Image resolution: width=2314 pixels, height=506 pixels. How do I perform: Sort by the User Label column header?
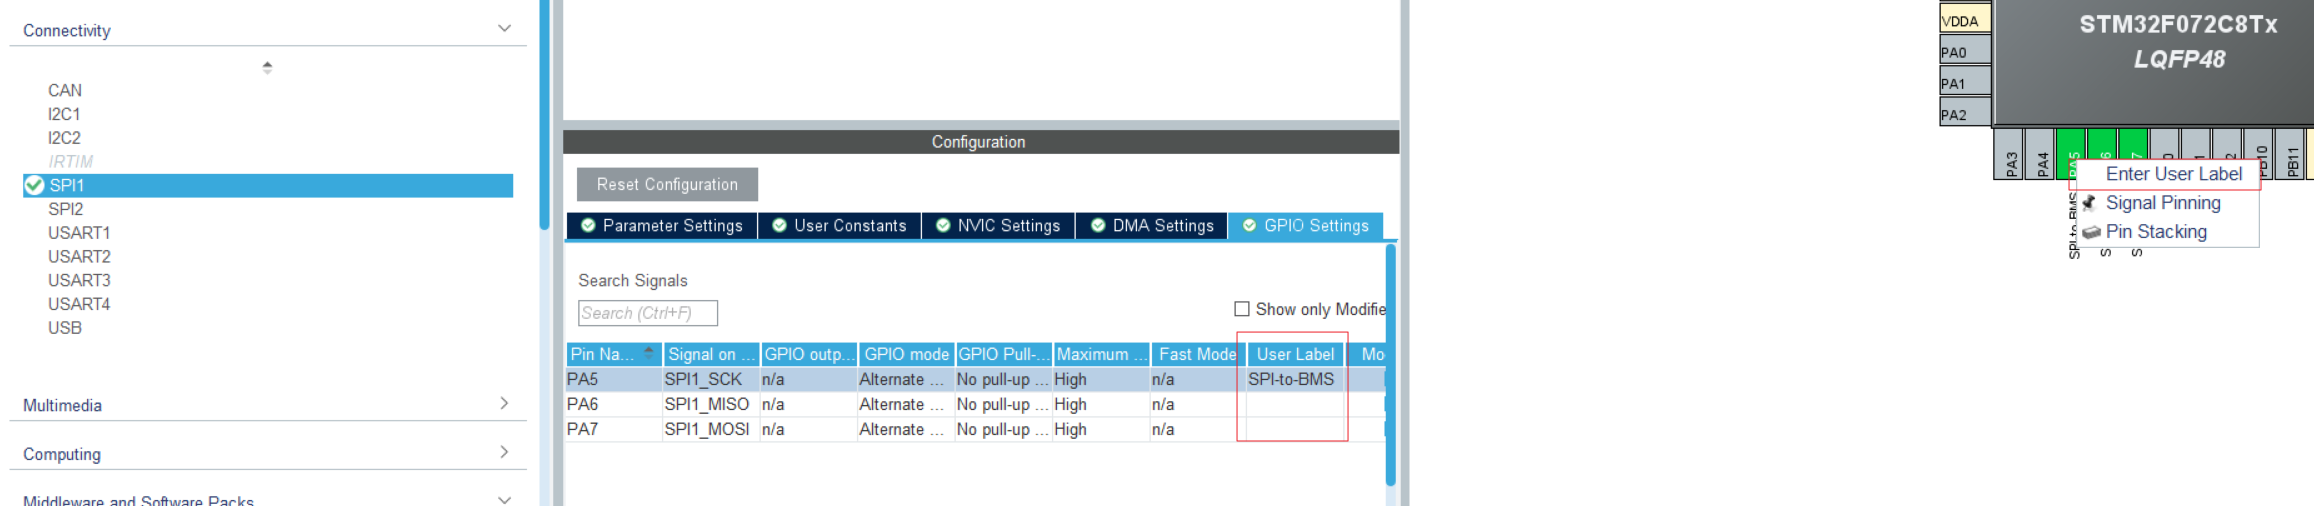(1295, 354)
